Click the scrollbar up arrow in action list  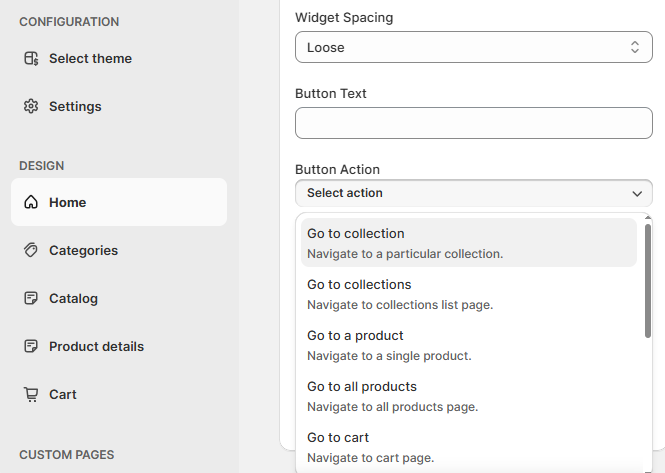point(648,218)
